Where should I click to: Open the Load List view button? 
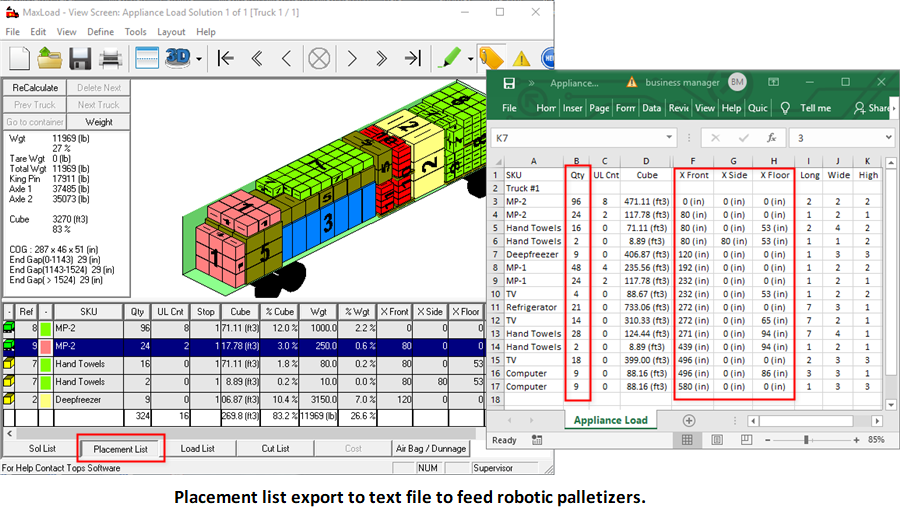tap(197, 449)
